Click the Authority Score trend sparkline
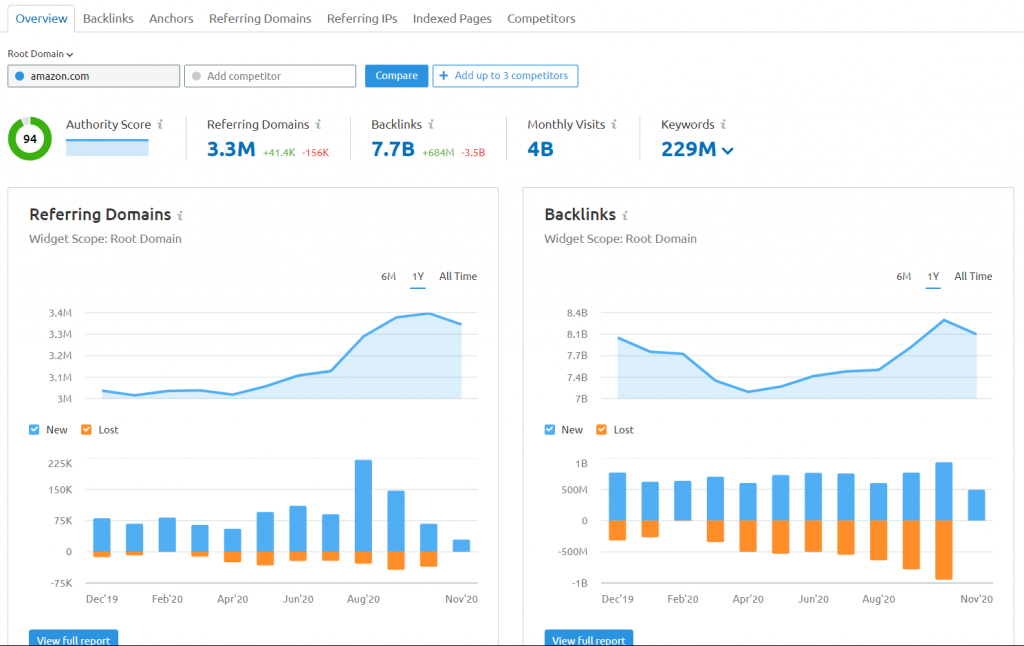The height and width of the screenshot is (646, 1024). pos(107,147)
